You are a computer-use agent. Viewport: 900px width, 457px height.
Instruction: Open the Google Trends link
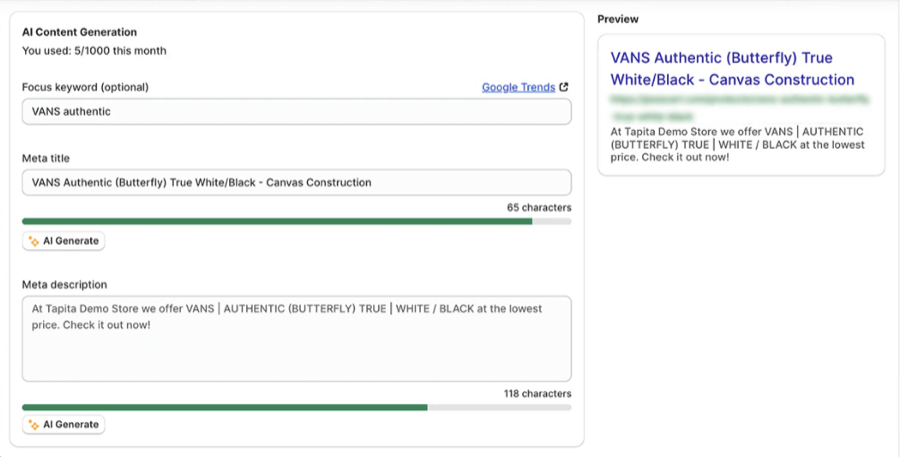click(x=518, y=87)
